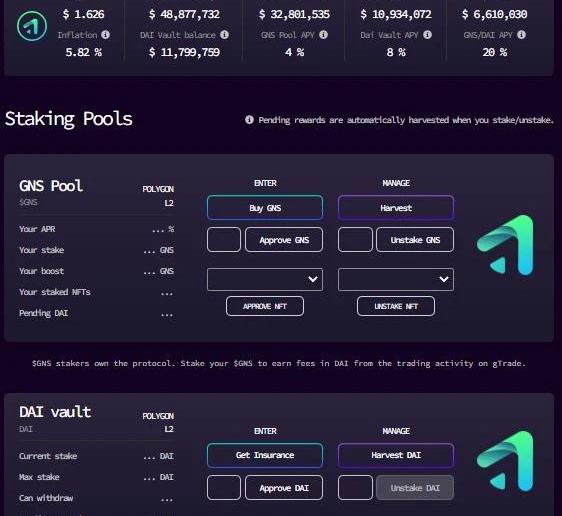Click the info icon next to Inflation
The width and height of the screenshot is (562, 516).
tap(105, 35)
